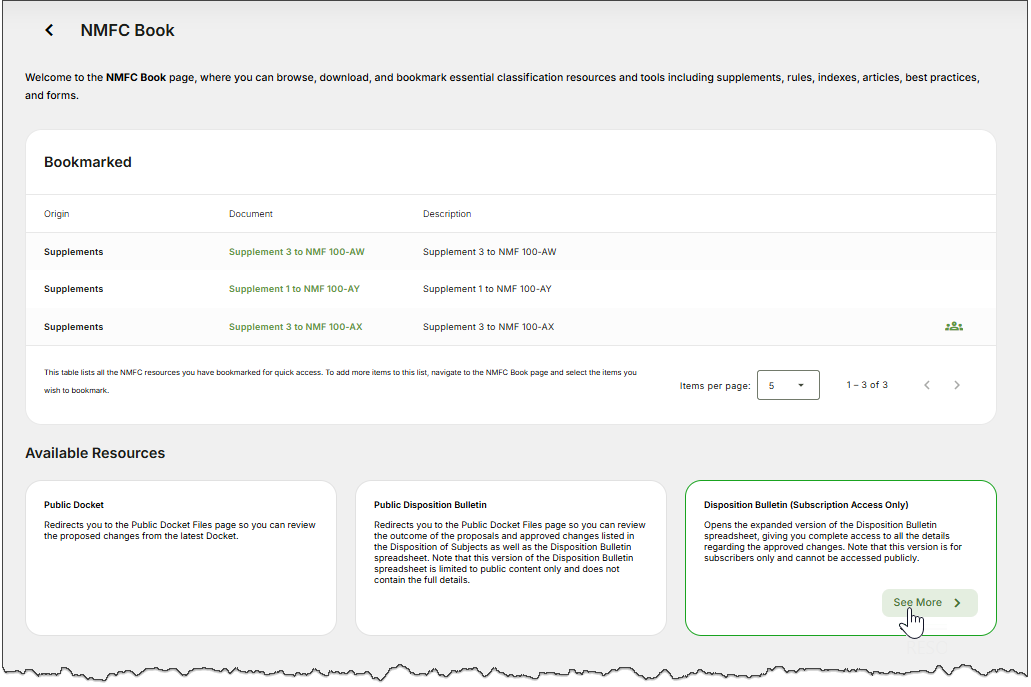Click the Document column header

250,214
